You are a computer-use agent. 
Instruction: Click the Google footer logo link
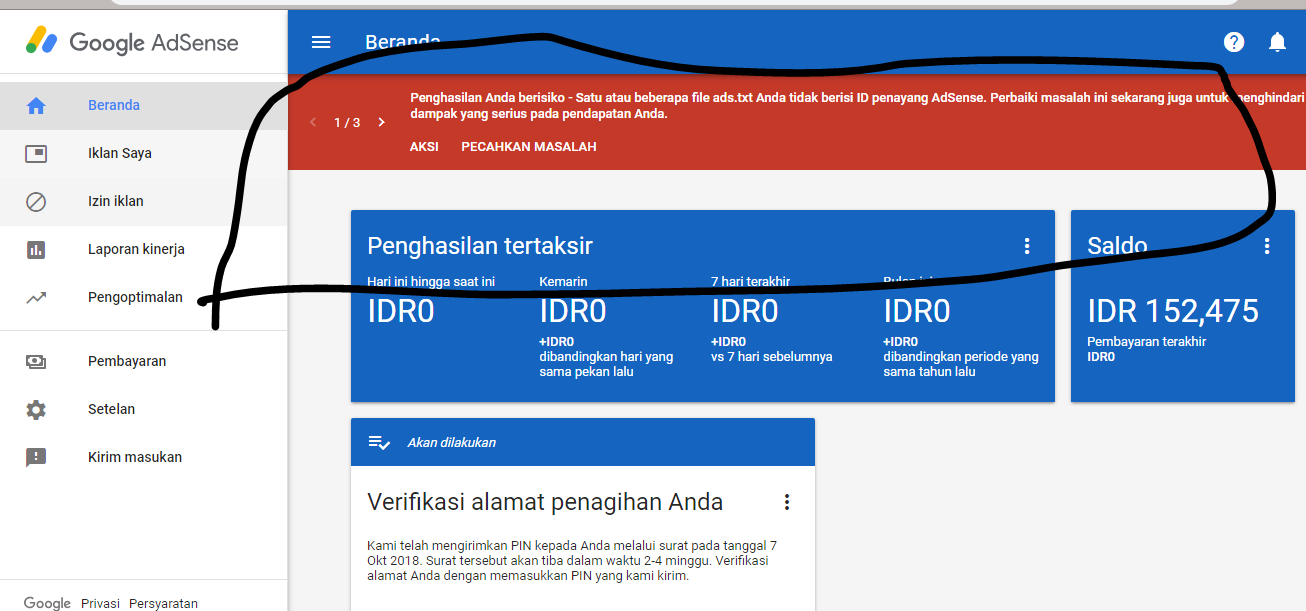(47, 603)
